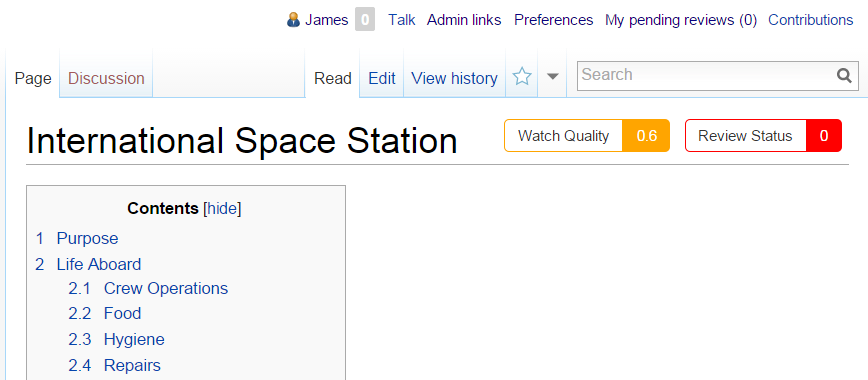Image resolution: width=868 pixels, height=380 pixels.
Task: Click the orange 0.6 quality score
Action: pyautogui.click(x=646, y=136)
